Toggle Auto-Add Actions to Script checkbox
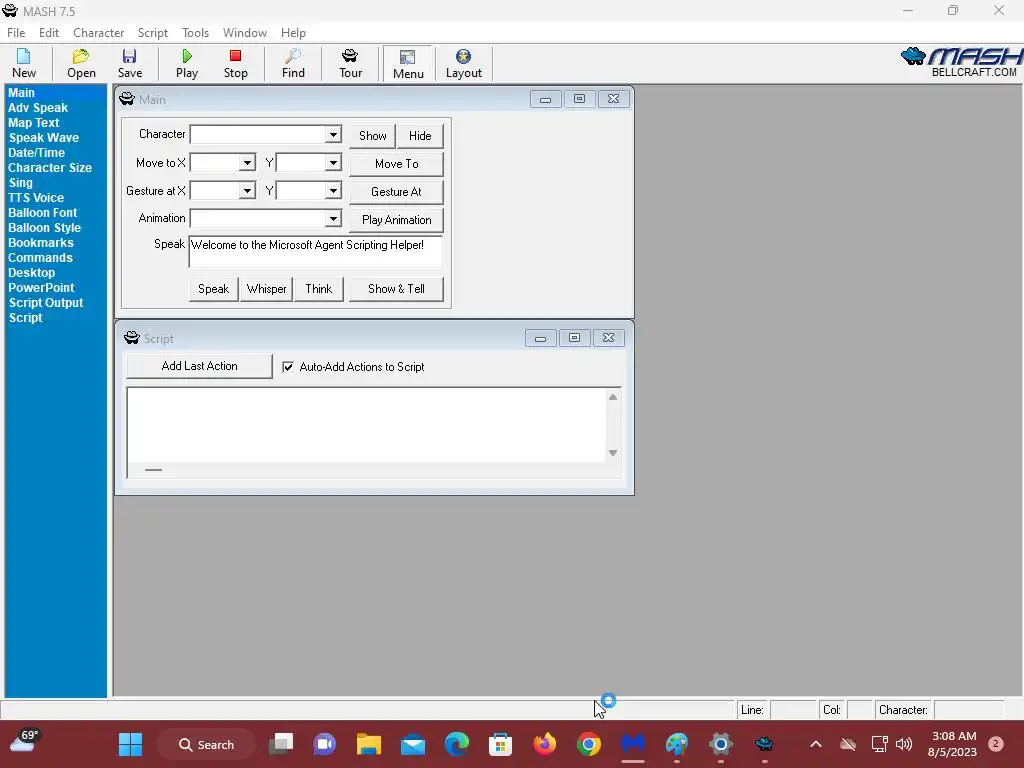The image size is (1024, 768). (288, 367)
